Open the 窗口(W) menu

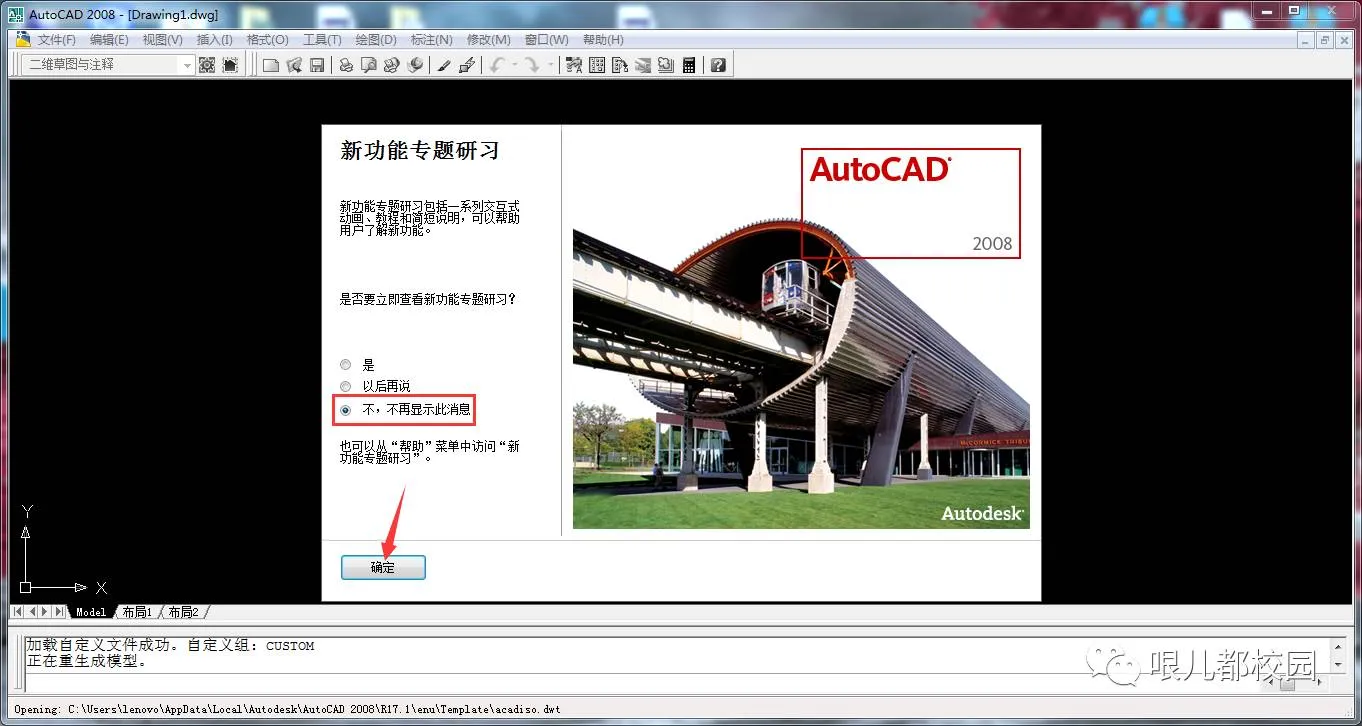pyautogui.click(x=546, y=40)
